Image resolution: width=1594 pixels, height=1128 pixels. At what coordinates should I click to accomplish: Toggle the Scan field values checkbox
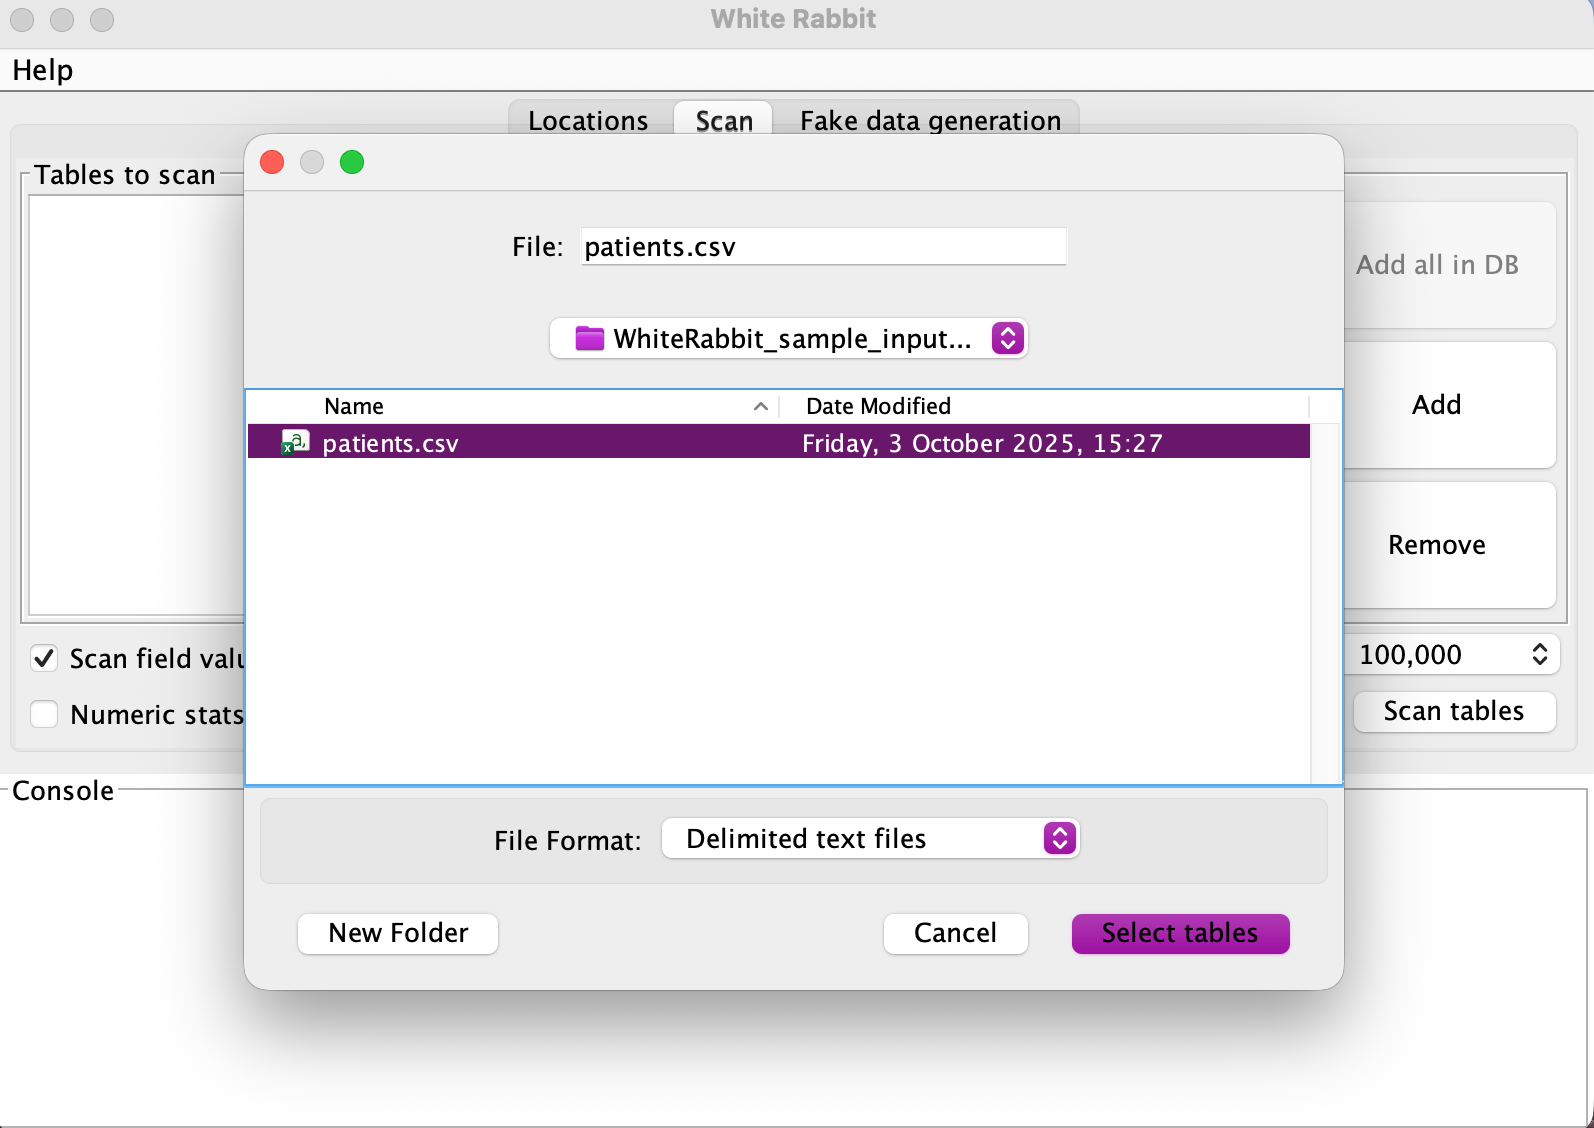[44, 658]
